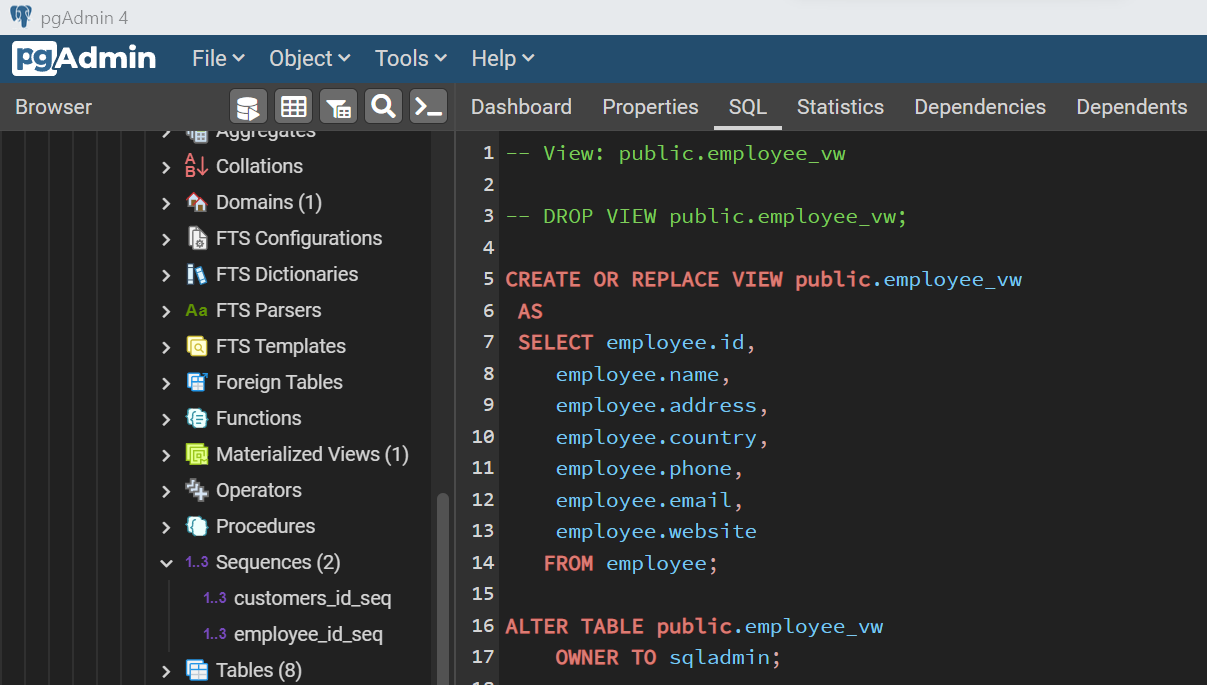Click the View Data table grid icon

tap(293, 106)
